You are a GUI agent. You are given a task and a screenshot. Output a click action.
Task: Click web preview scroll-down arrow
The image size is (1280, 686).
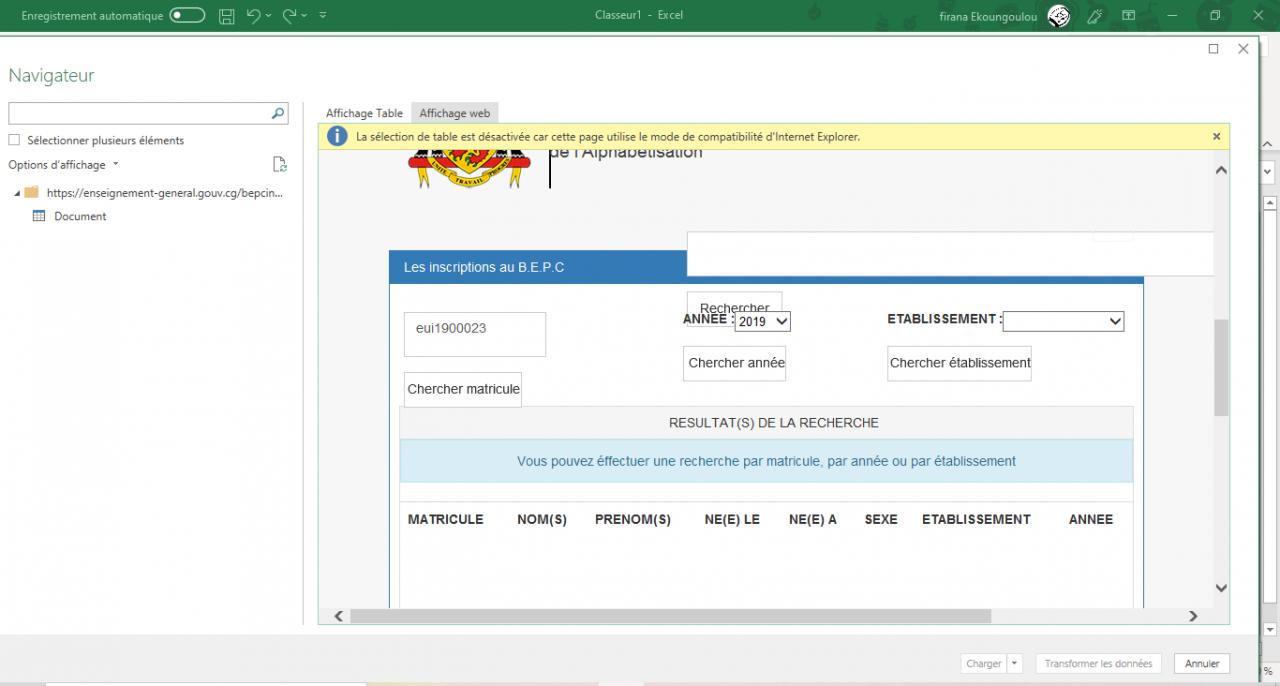(x=1221, y=588)
